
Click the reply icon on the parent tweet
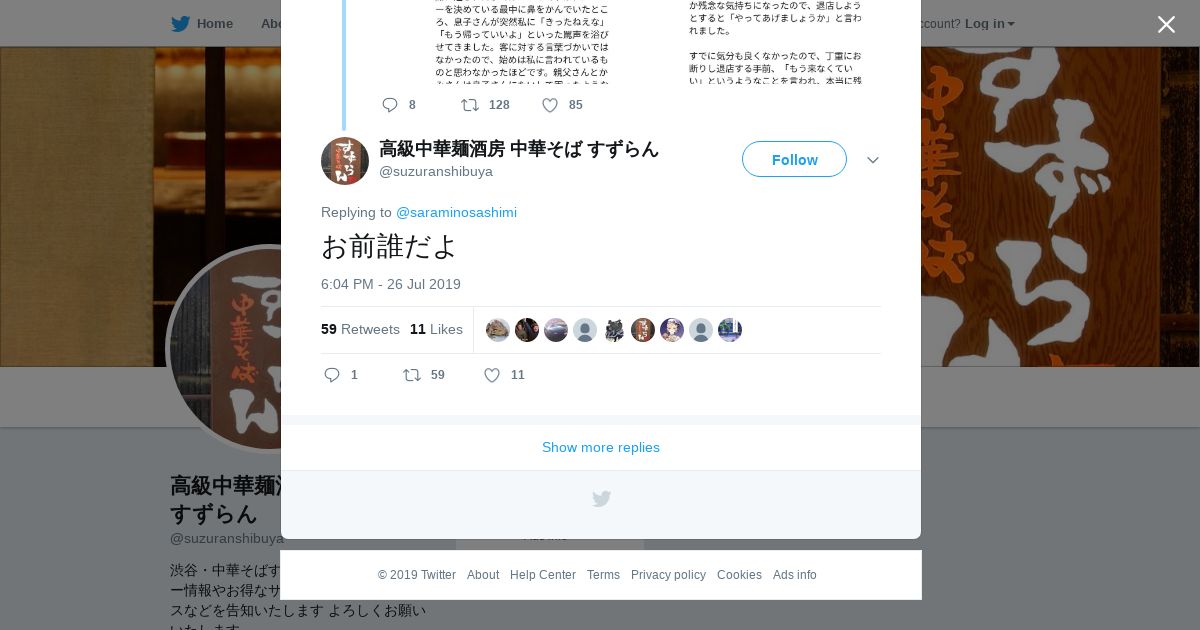coord(390,105)
